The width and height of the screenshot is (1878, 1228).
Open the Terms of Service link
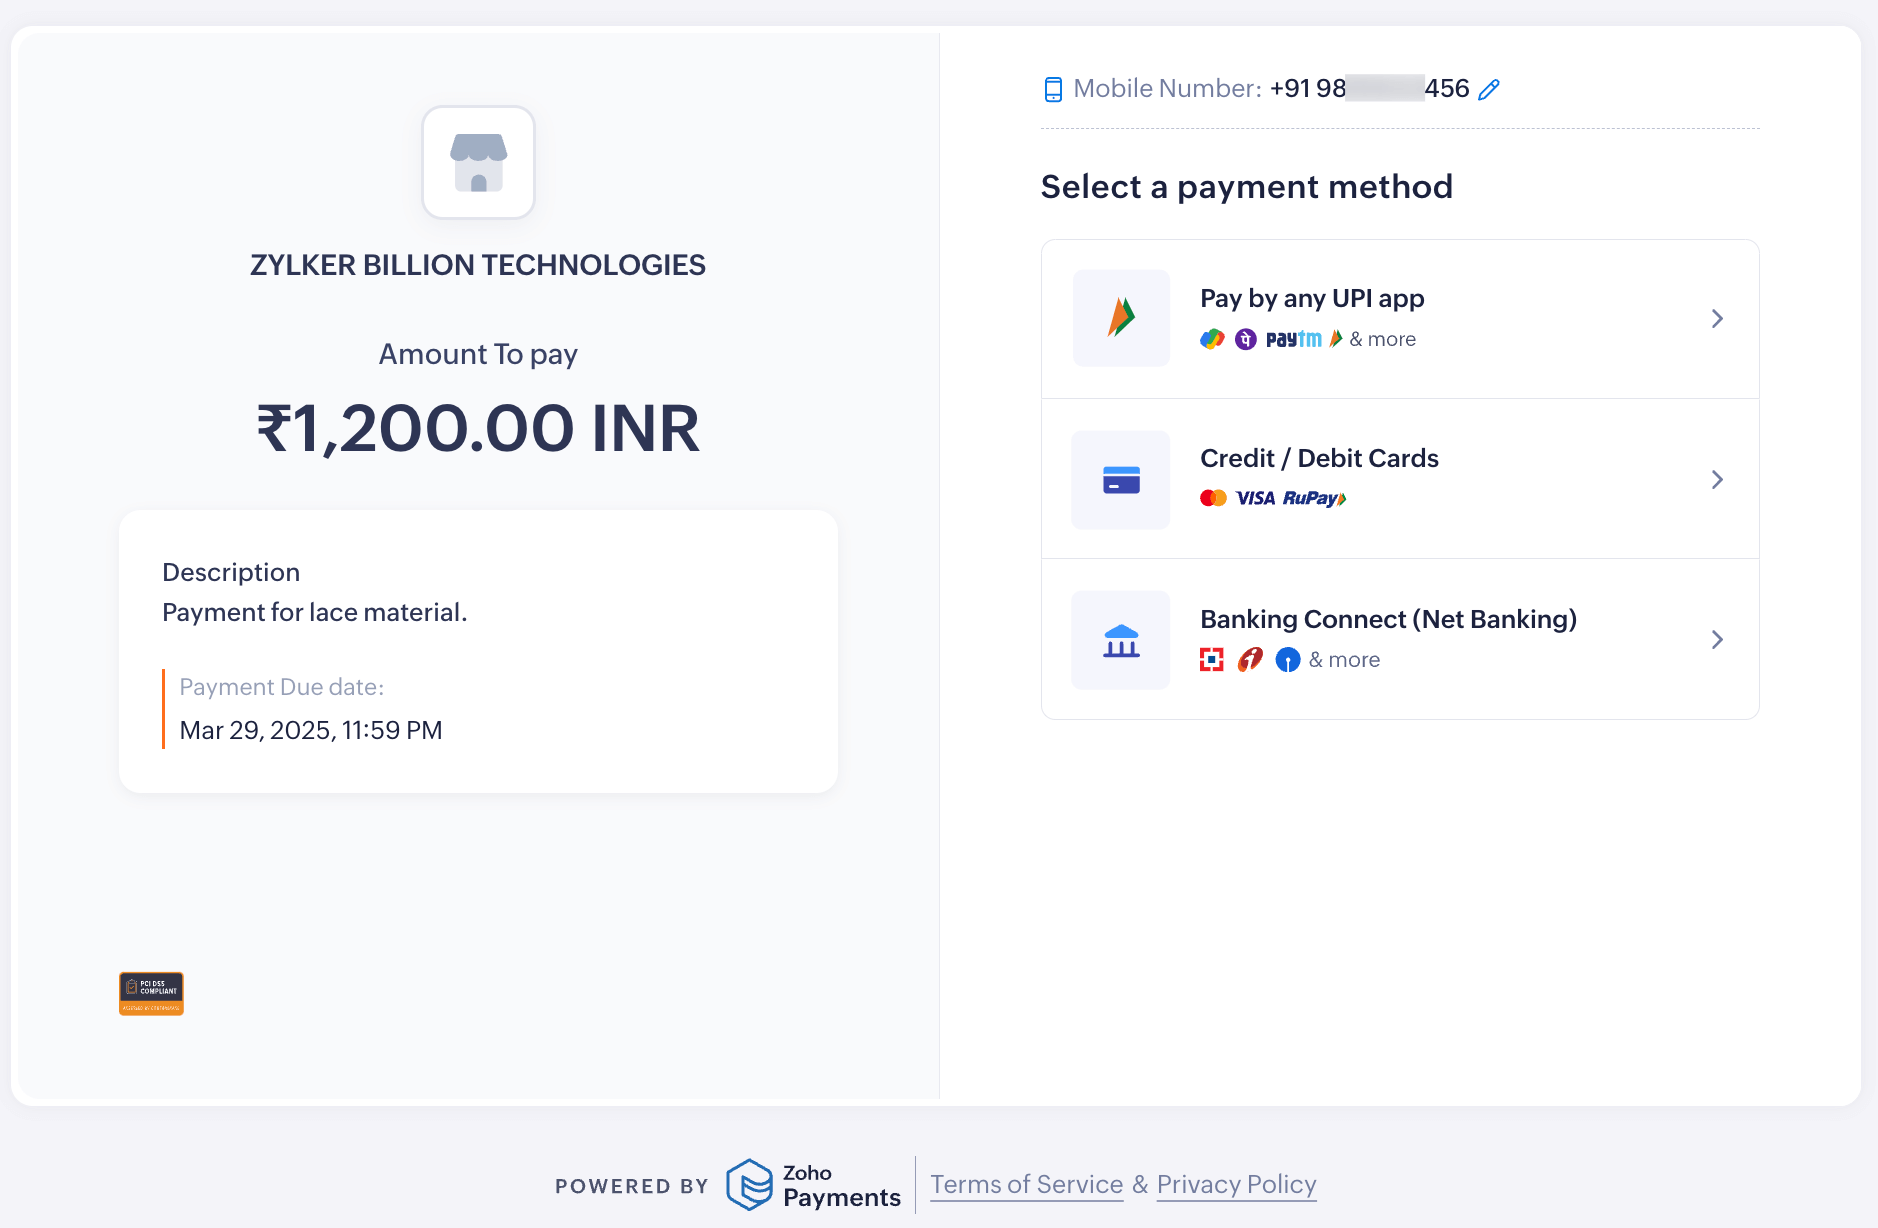tap(1026, 1184)
